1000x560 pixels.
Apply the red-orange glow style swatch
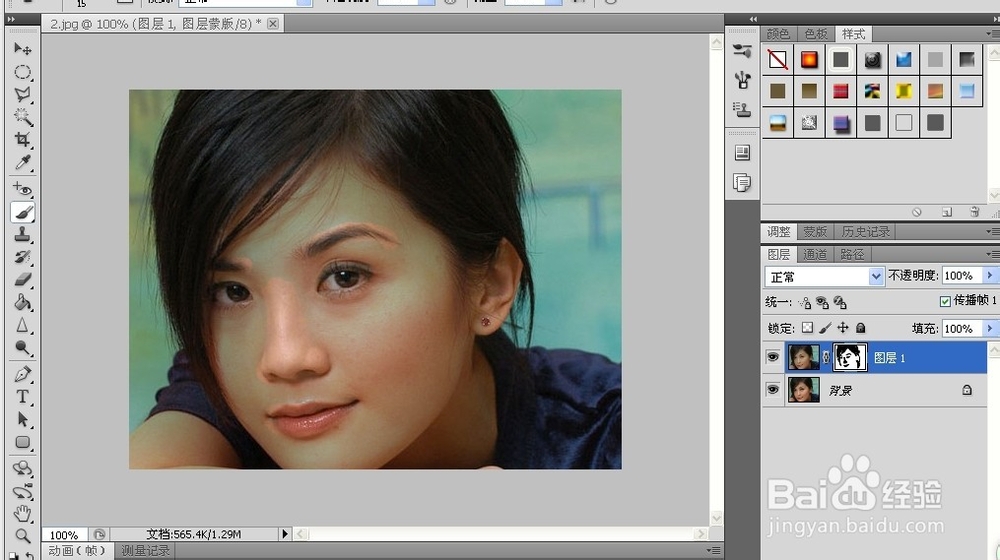pos(809,60)
